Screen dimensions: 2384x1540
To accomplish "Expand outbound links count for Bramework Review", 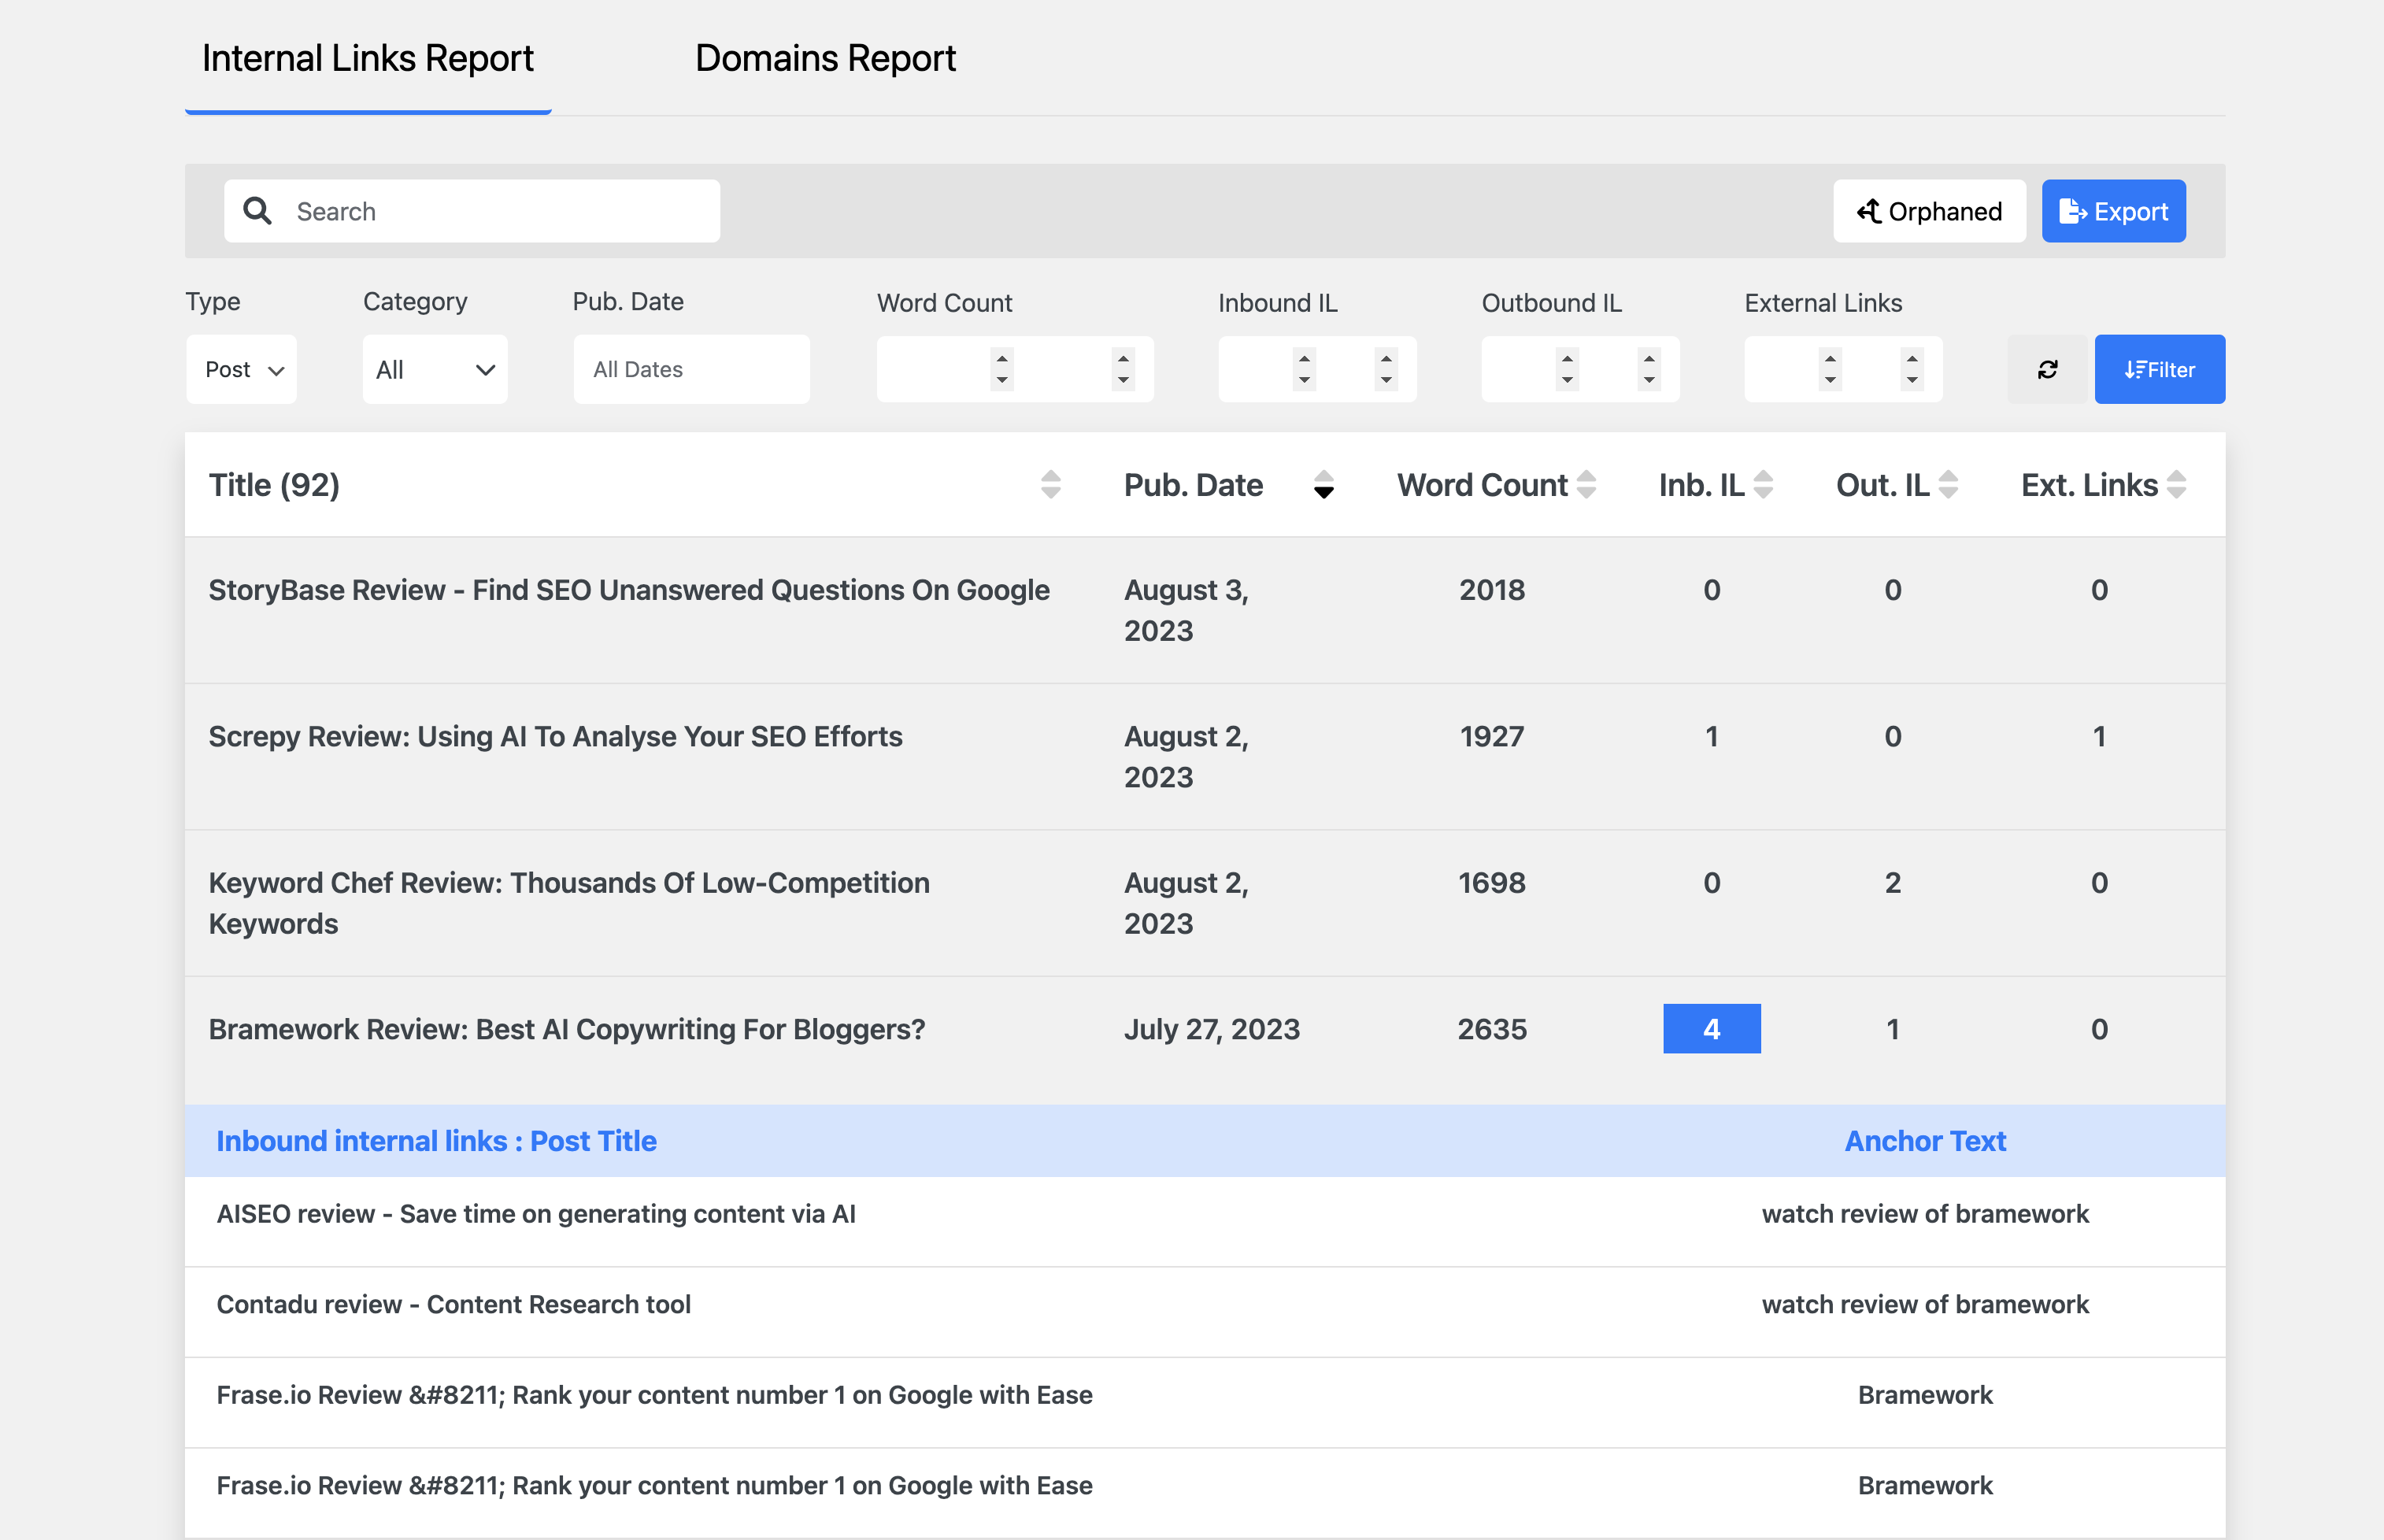I will [1893, 1029].
